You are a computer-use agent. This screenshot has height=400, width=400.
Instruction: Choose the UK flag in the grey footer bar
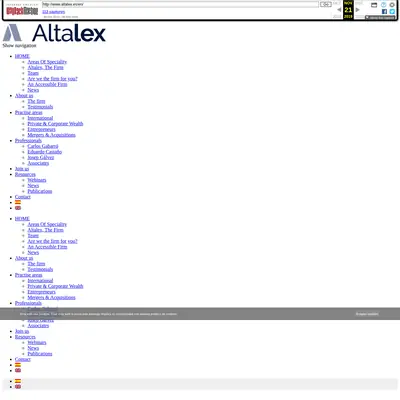tap(18, 387)
